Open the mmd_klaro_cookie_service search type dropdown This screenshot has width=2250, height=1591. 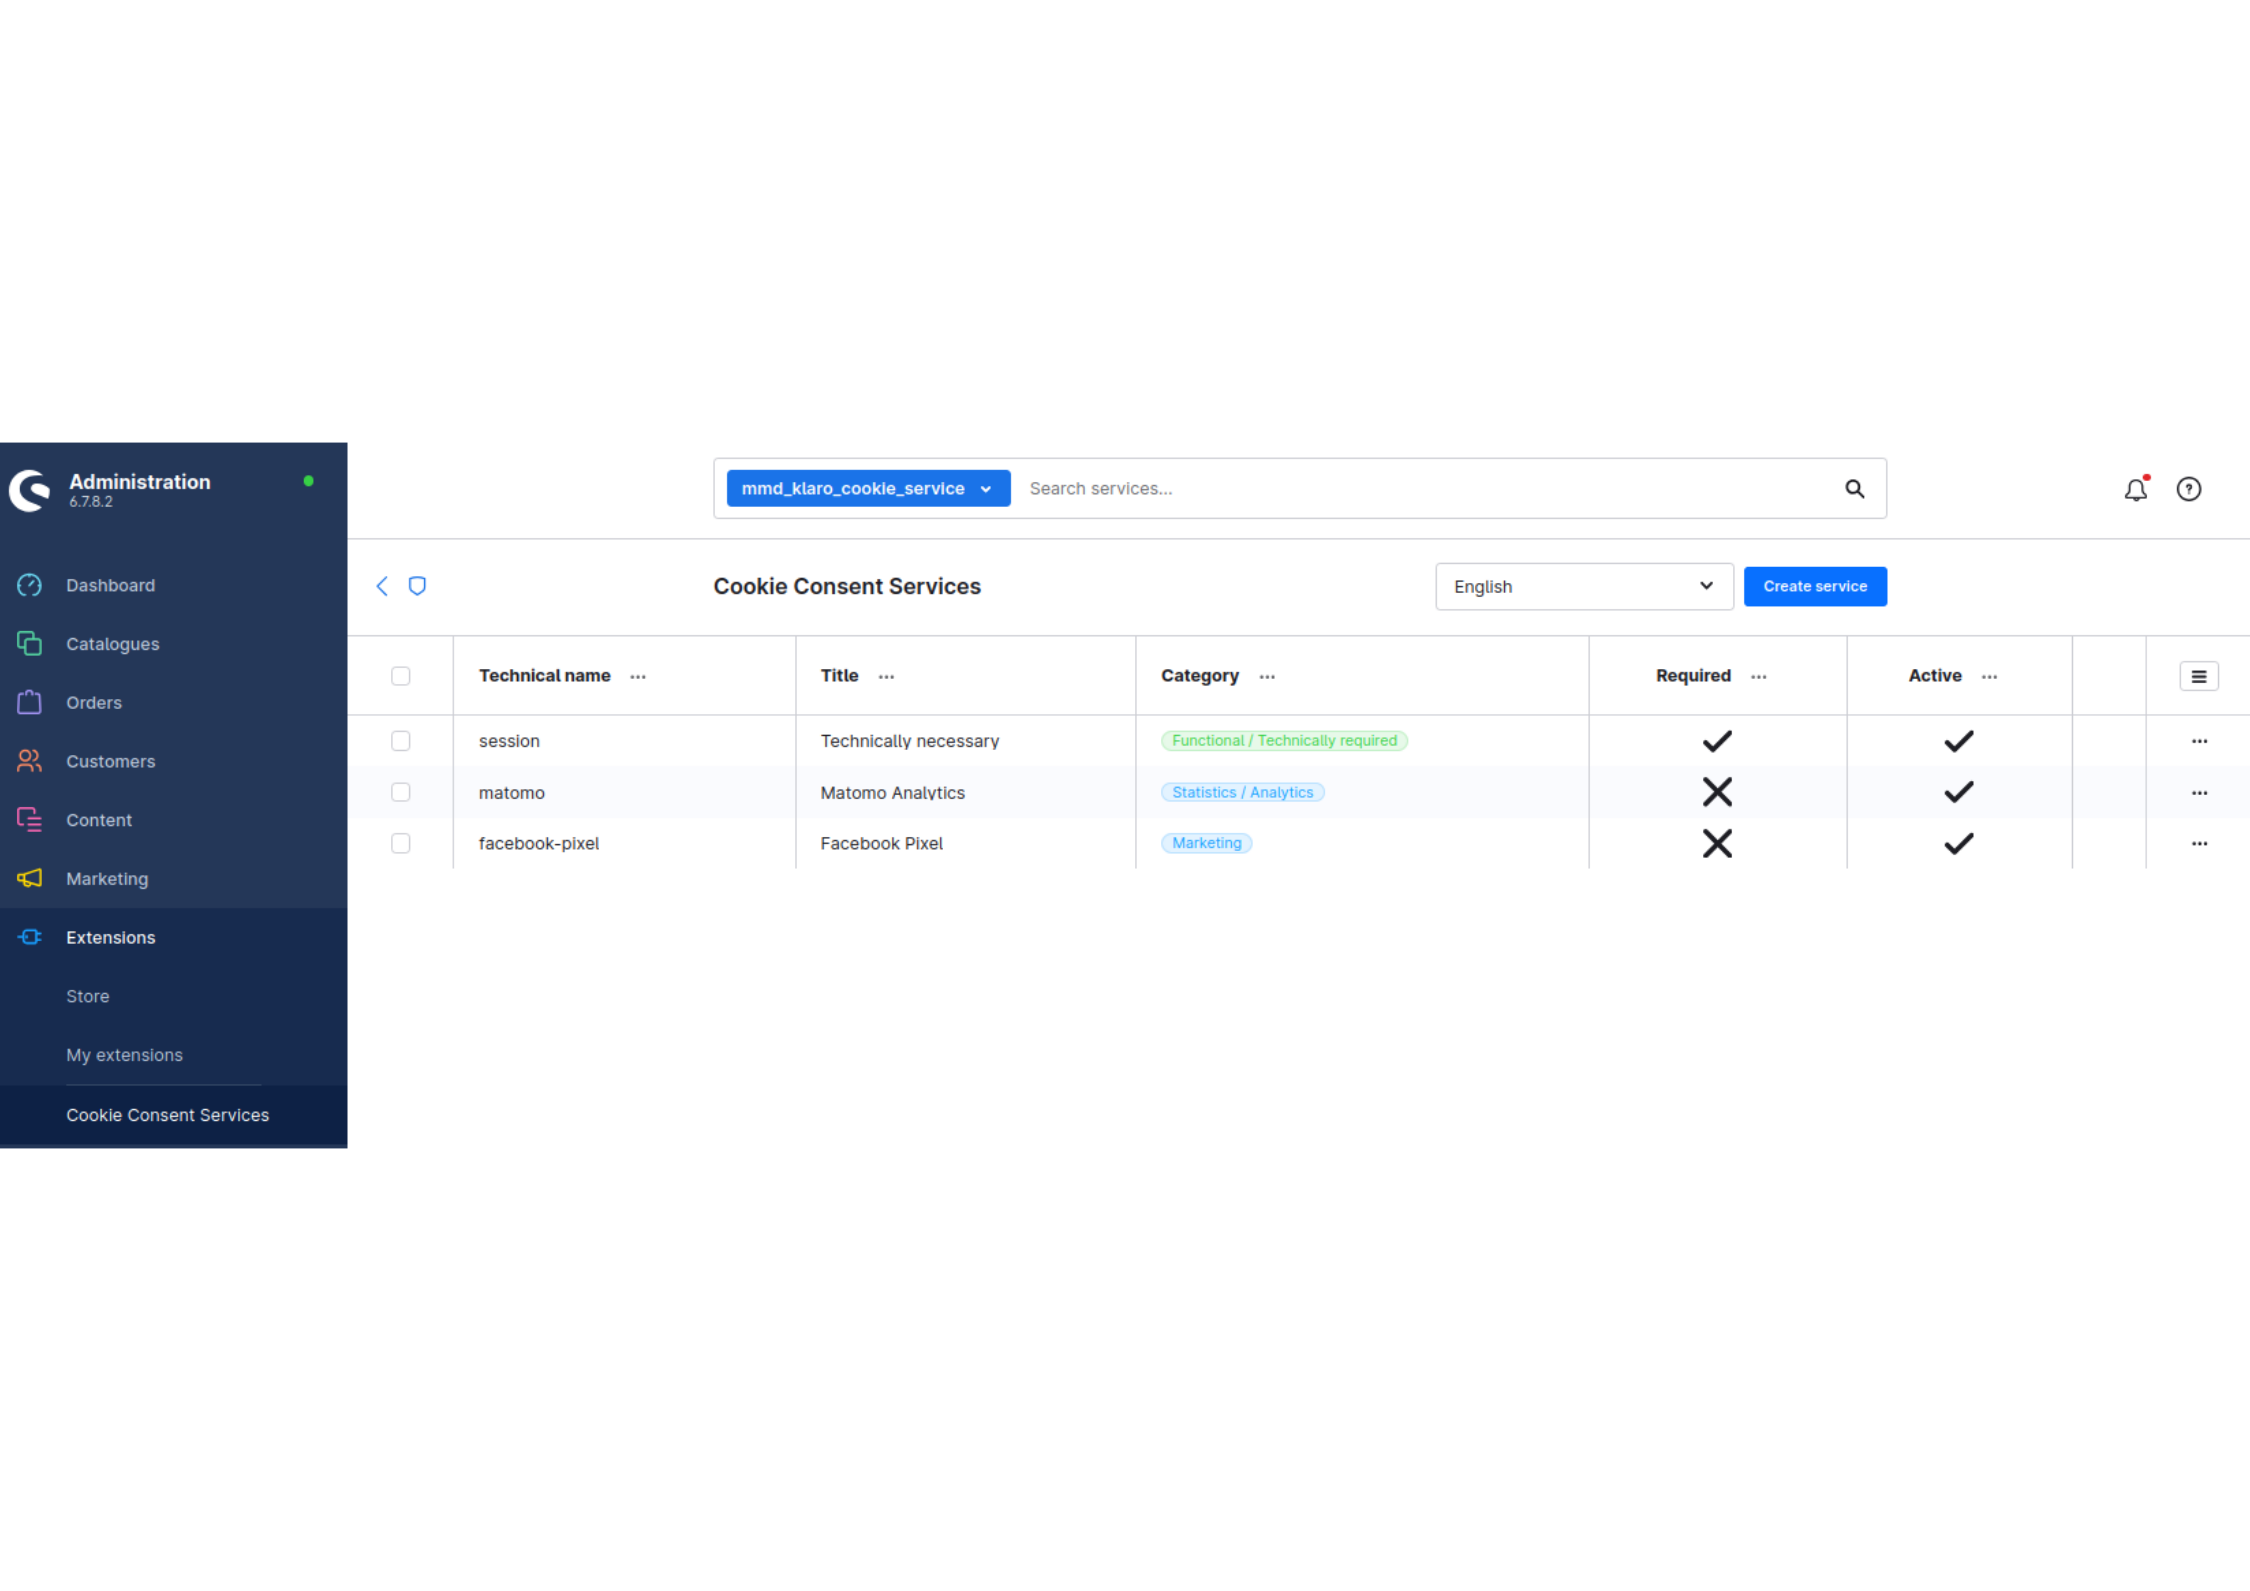868,488
